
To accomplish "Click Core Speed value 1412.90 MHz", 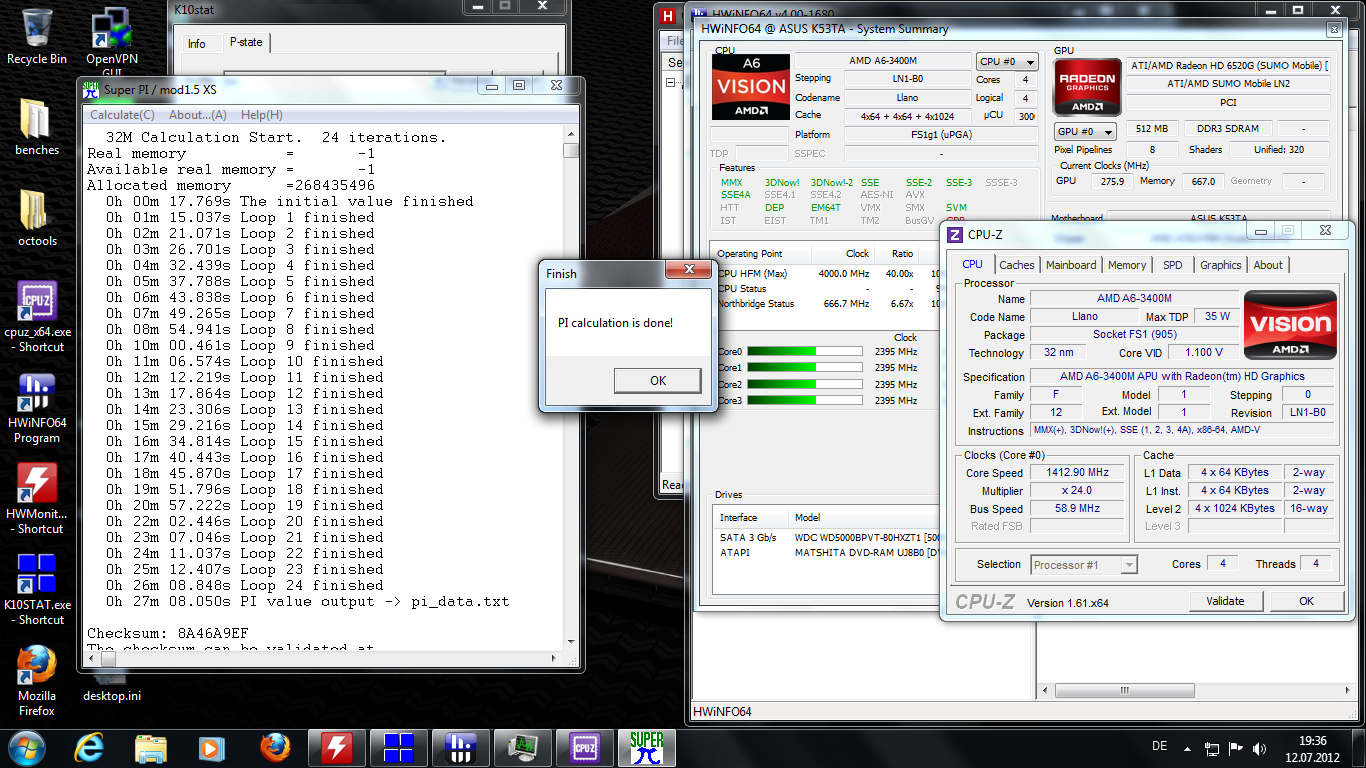I will 1078,473.
